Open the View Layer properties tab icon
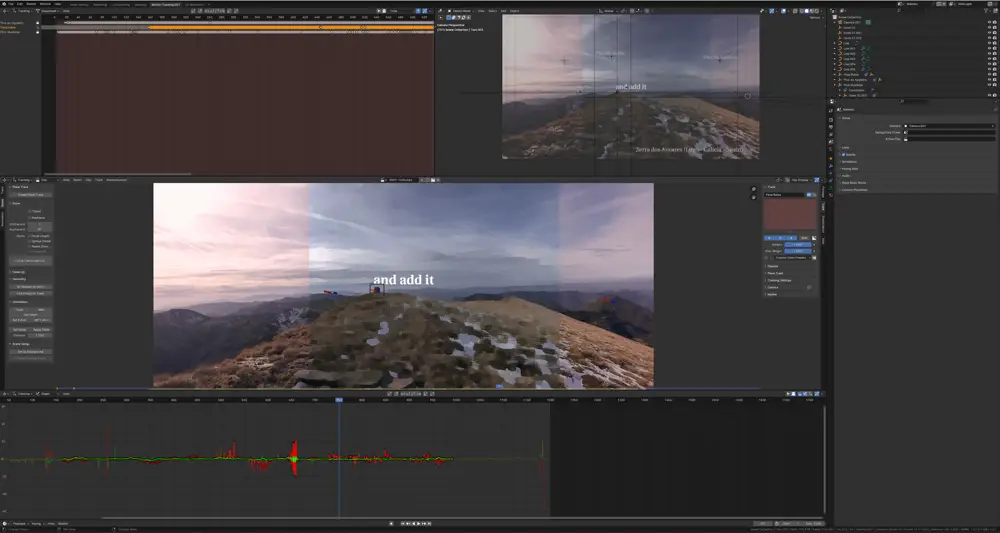Viewport: 1000px width, 533px height. pyautogui.click(x=831, y=135)
